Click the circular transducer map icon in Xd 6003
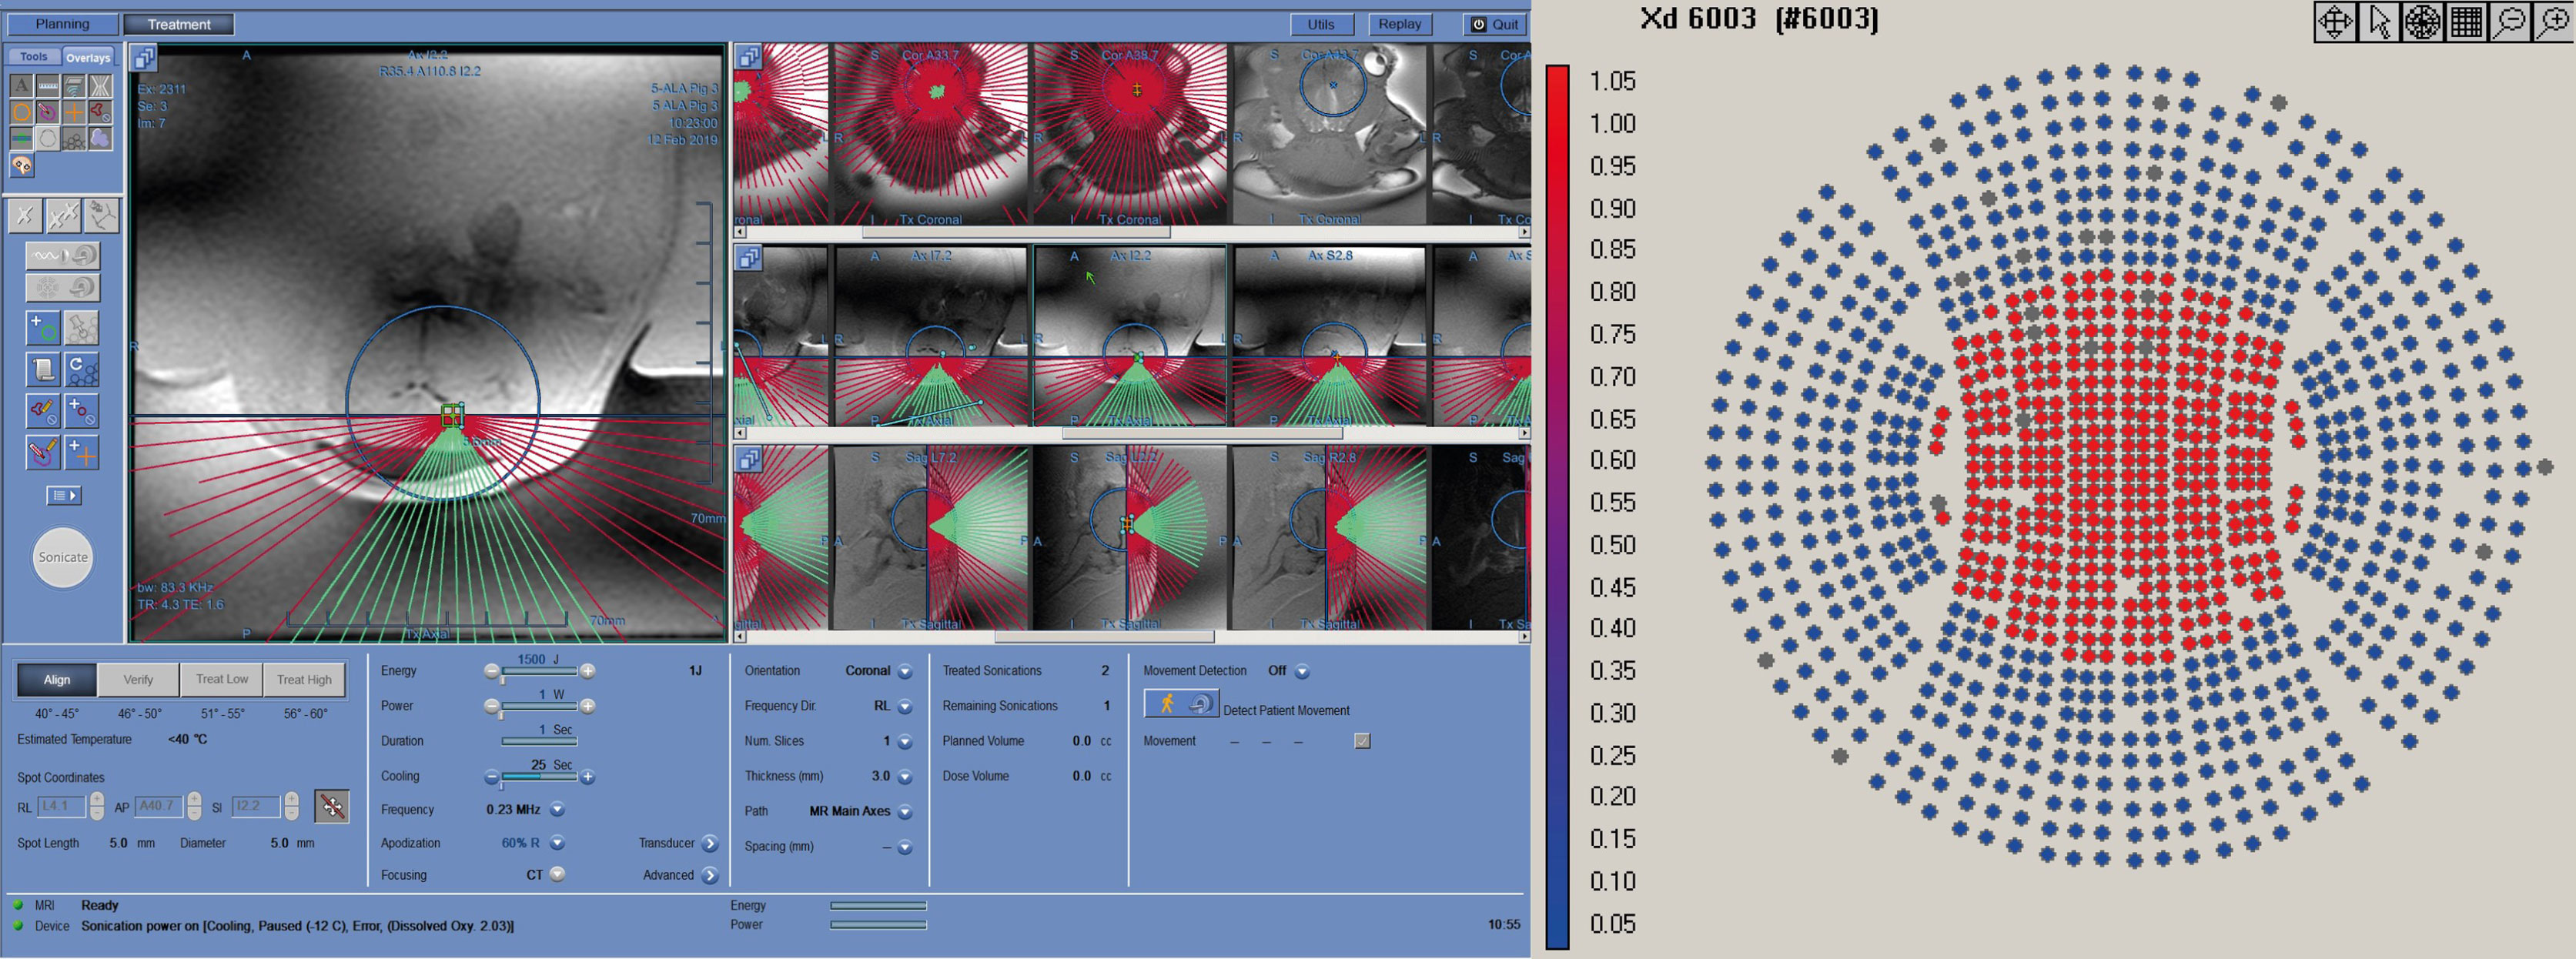Screen dimensions: 2576x959 click(x=2422, y=22)
